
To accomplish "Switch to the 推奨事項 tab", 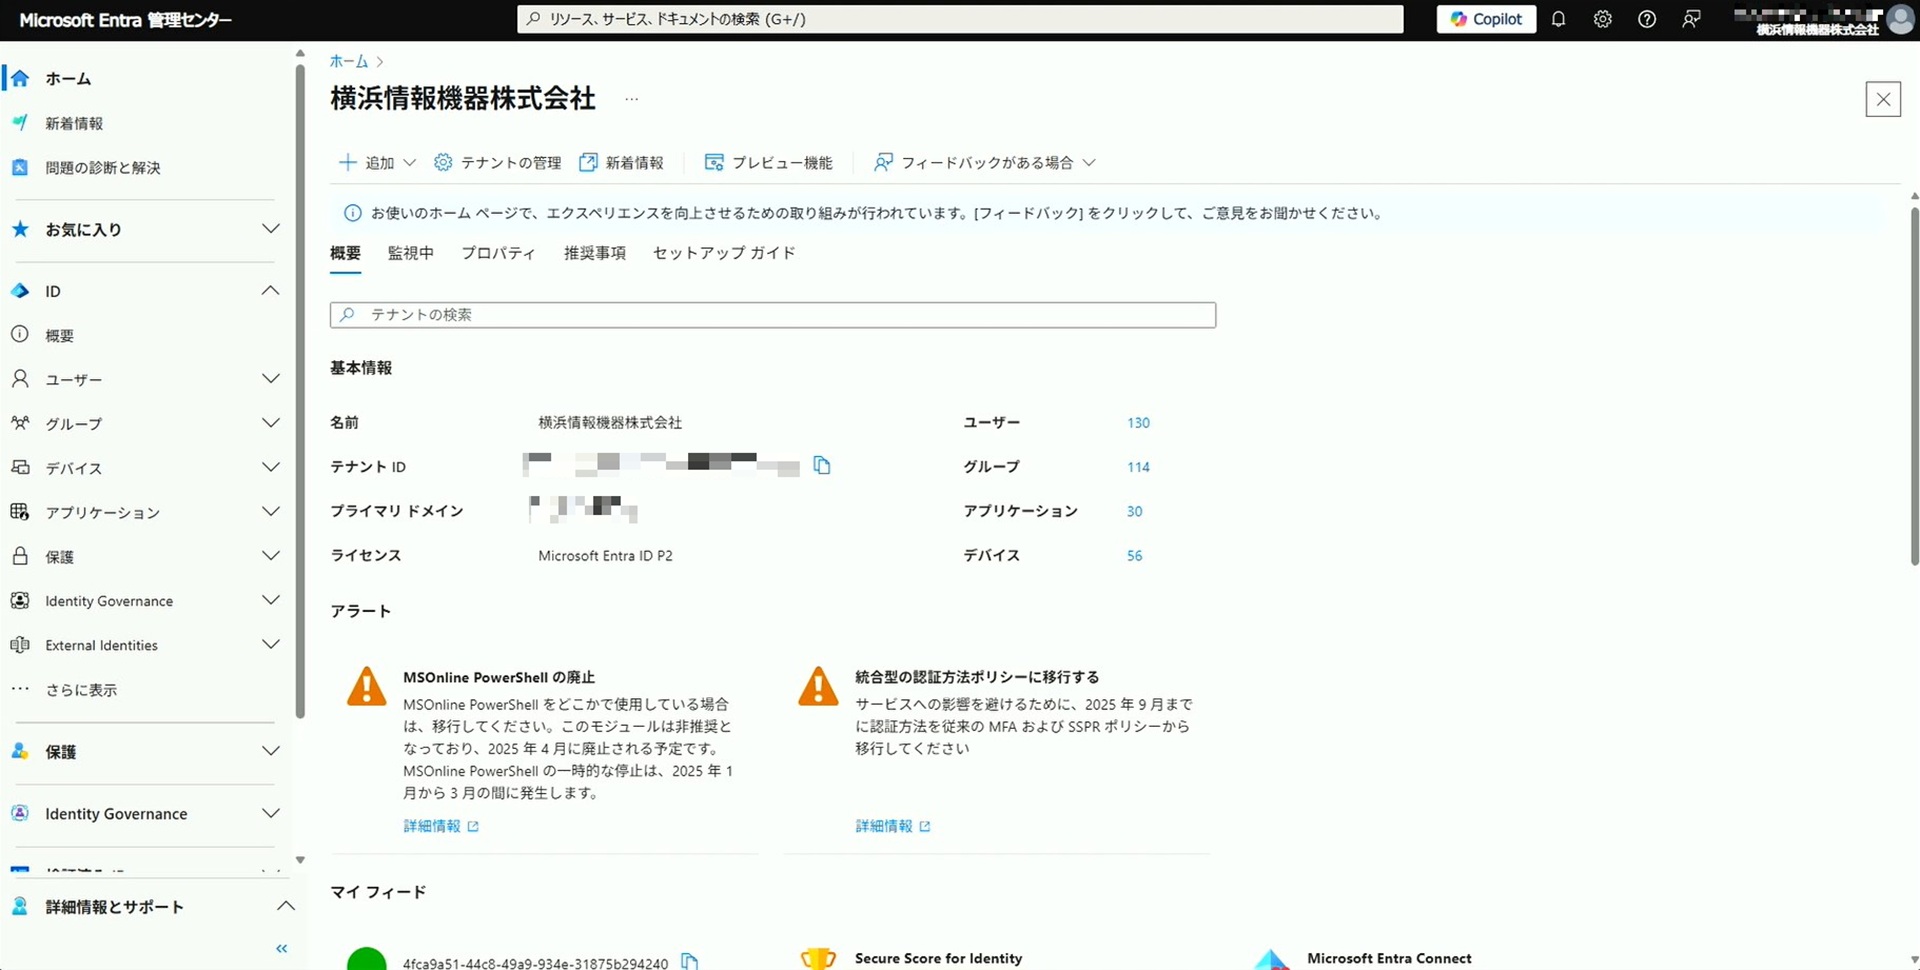I will (x=594, y=253).
